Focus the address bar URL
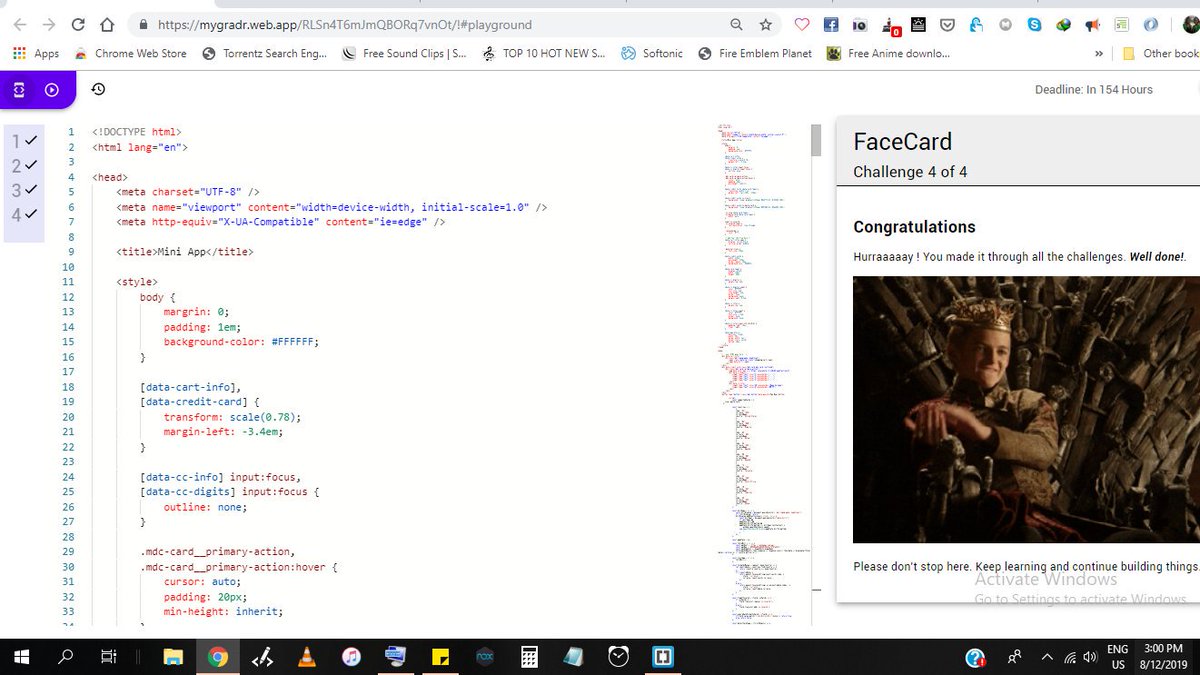The image size is (1200, 675). pos(345,25)
